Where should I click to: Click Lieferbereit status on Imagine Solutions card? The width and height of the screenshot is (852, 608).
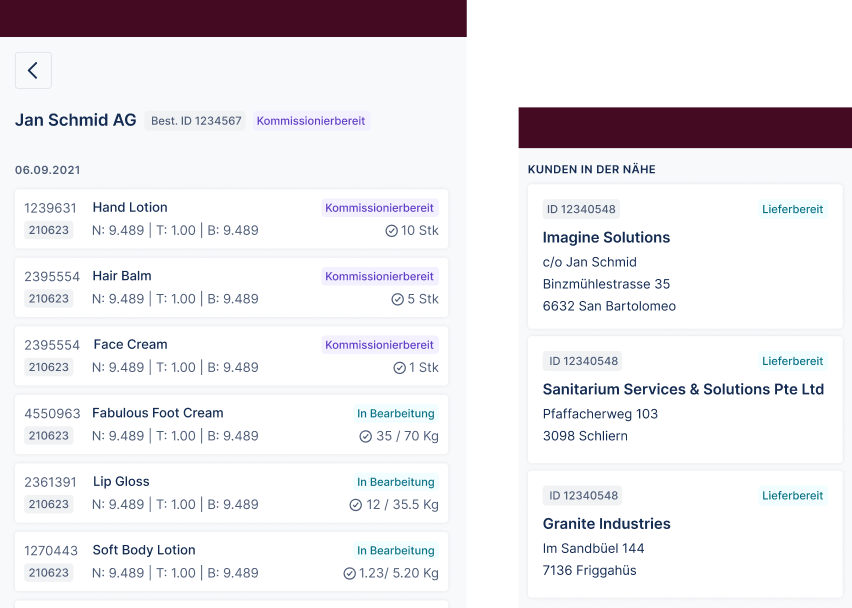tap(792, 209)
